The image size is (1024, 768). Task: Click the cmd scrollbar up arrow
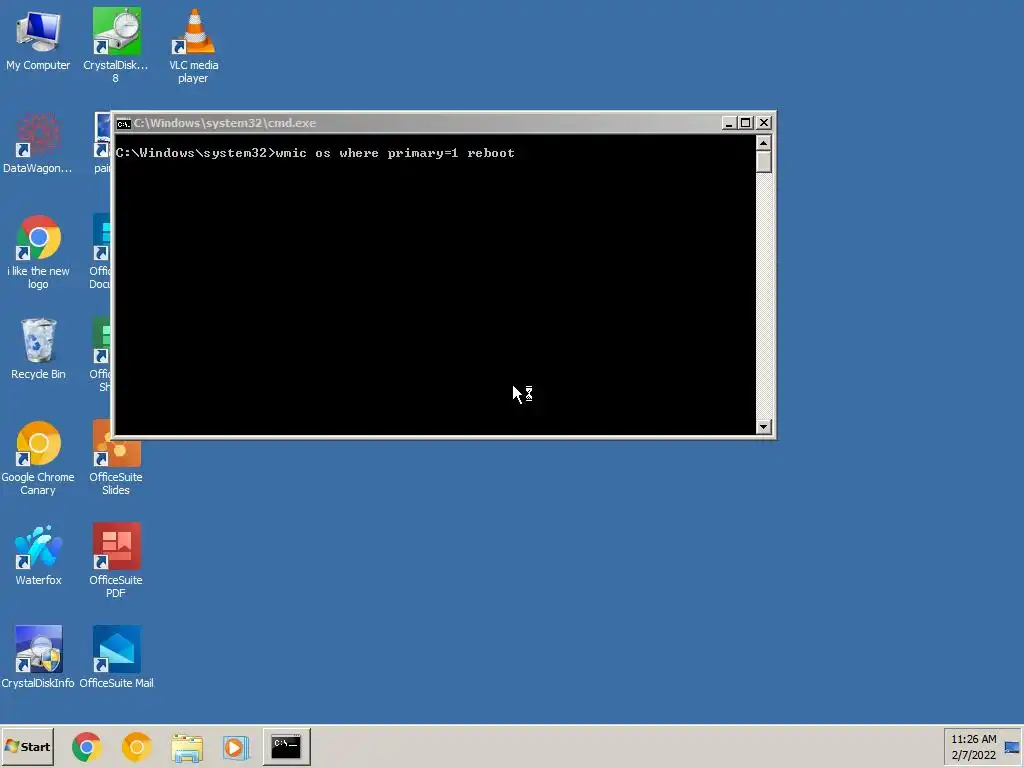tap(763, 142)
